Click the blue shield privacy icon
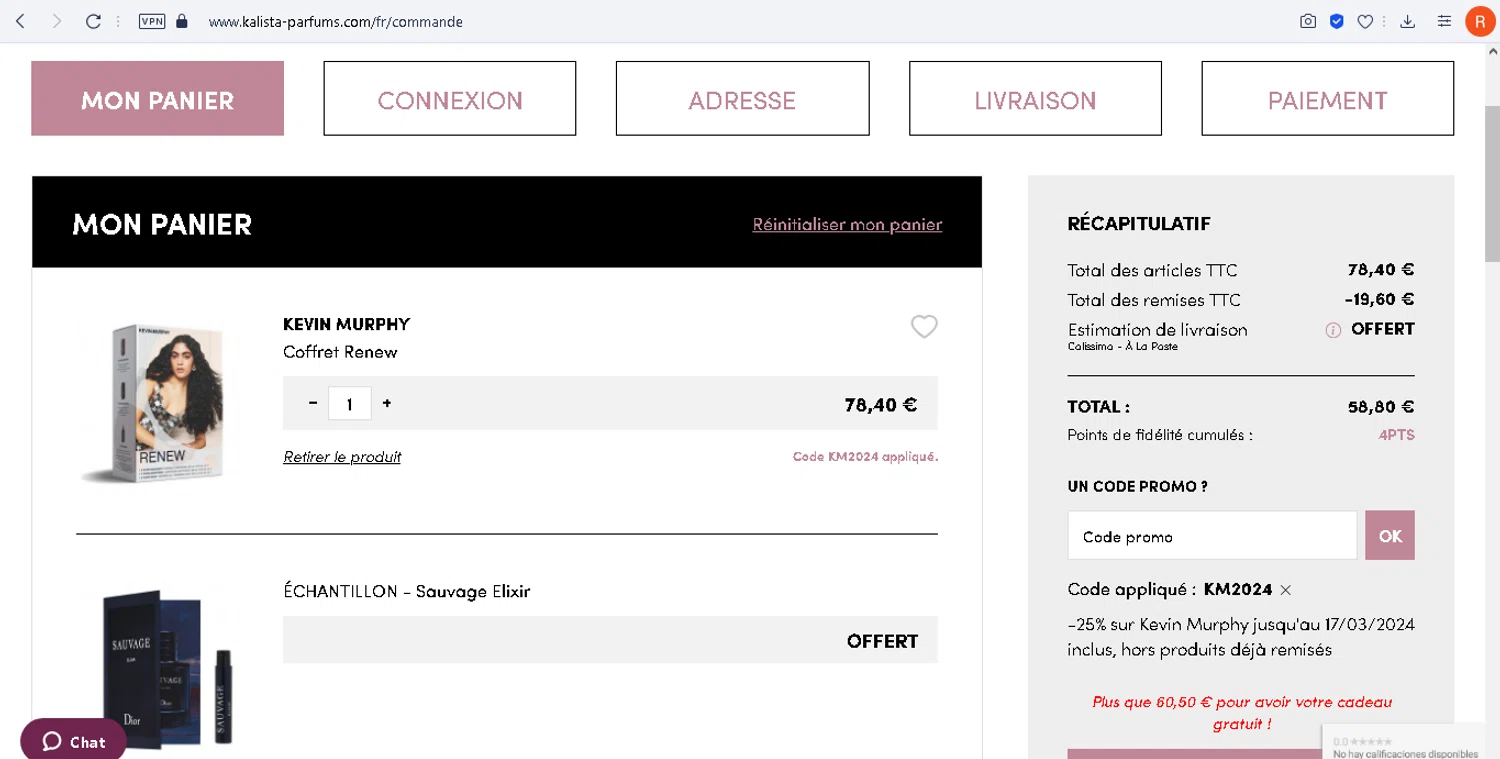Viewport: 1500px width, 759px height. (x=1337, y=21)
